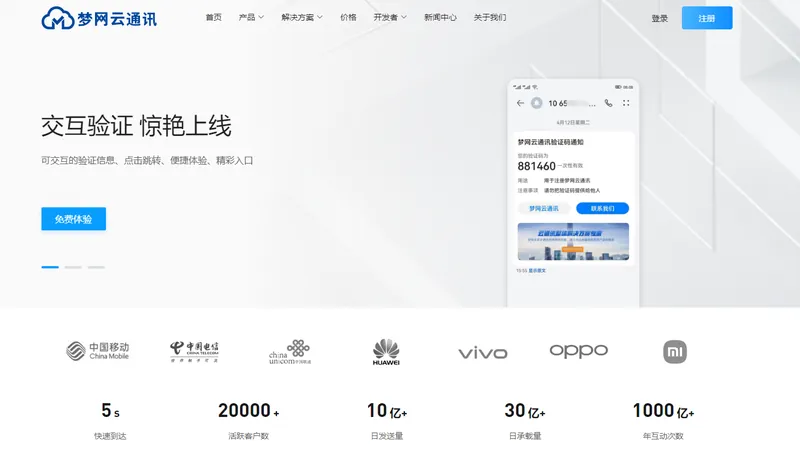Click the China Unicom logo
Screen dimensions: 800x455
click(290, 351)
